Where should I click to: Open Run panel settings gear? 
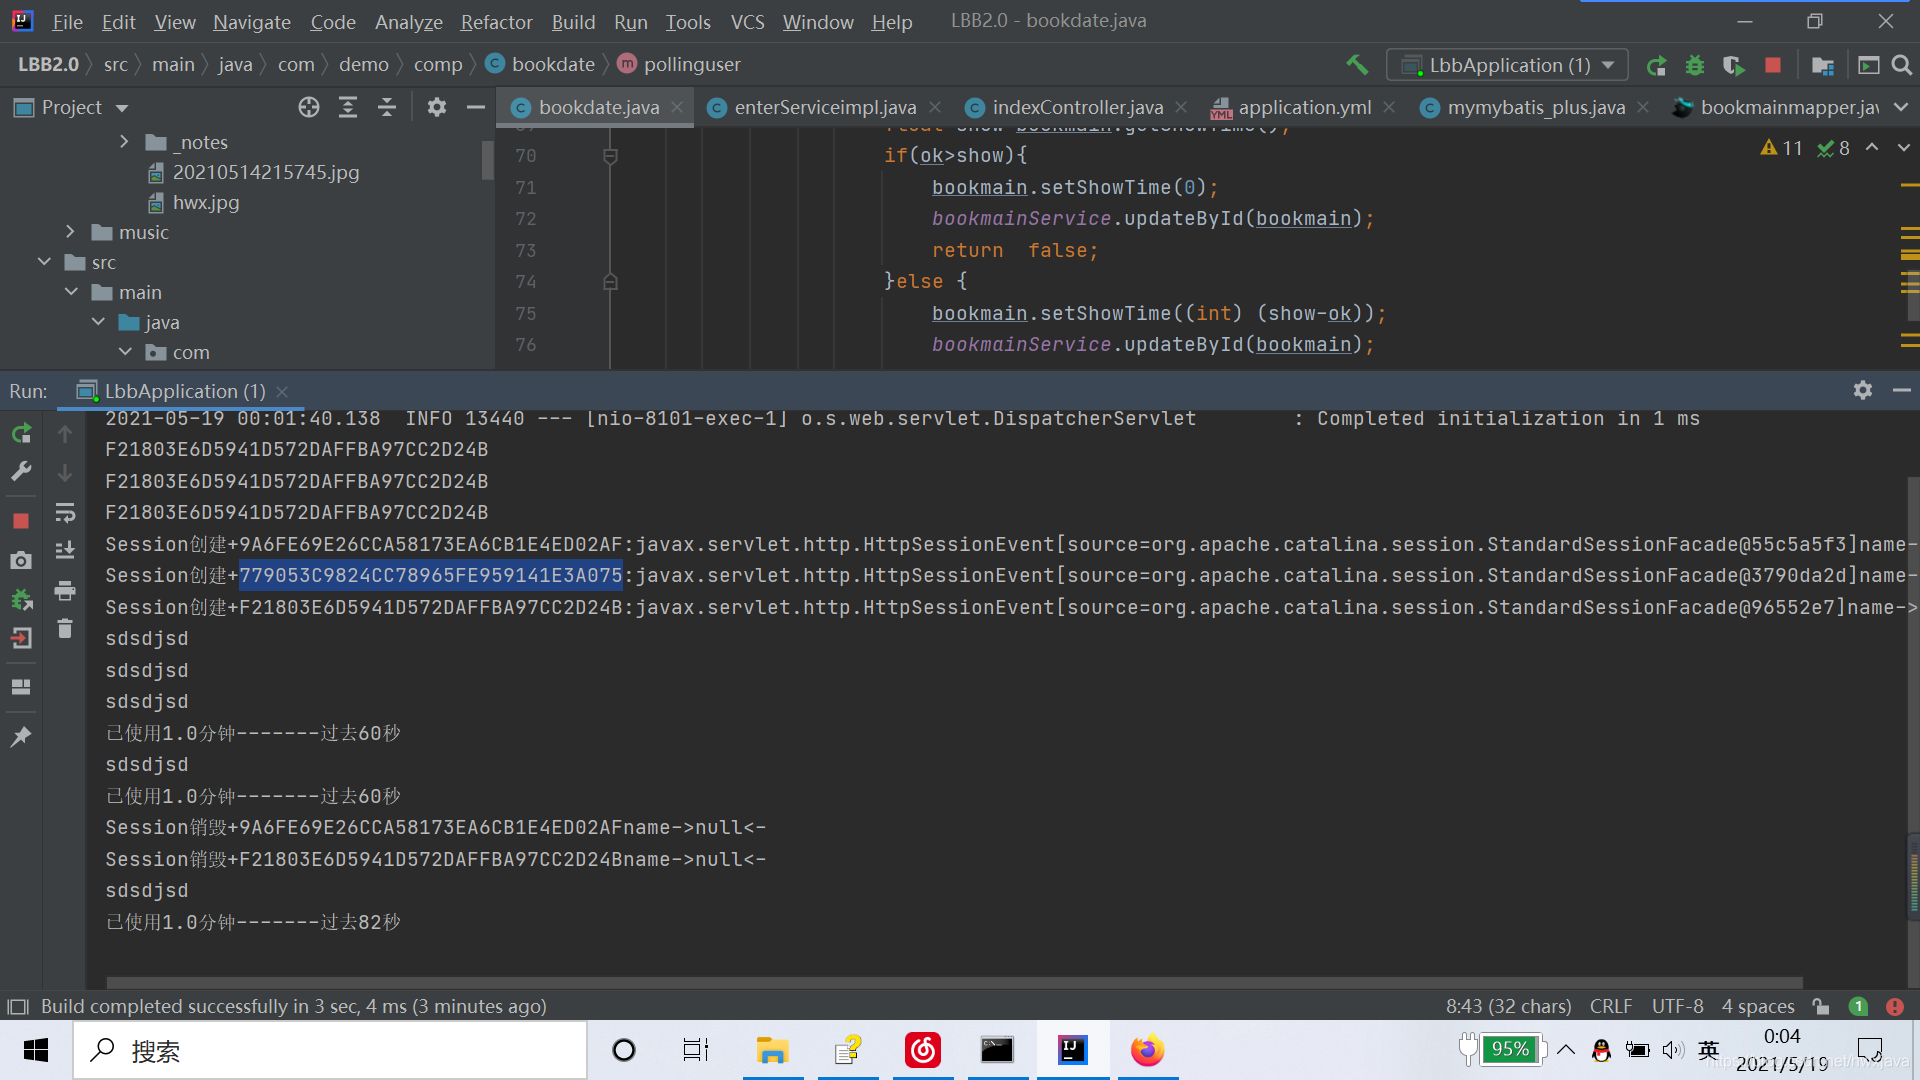click(x=1862, y=390)
